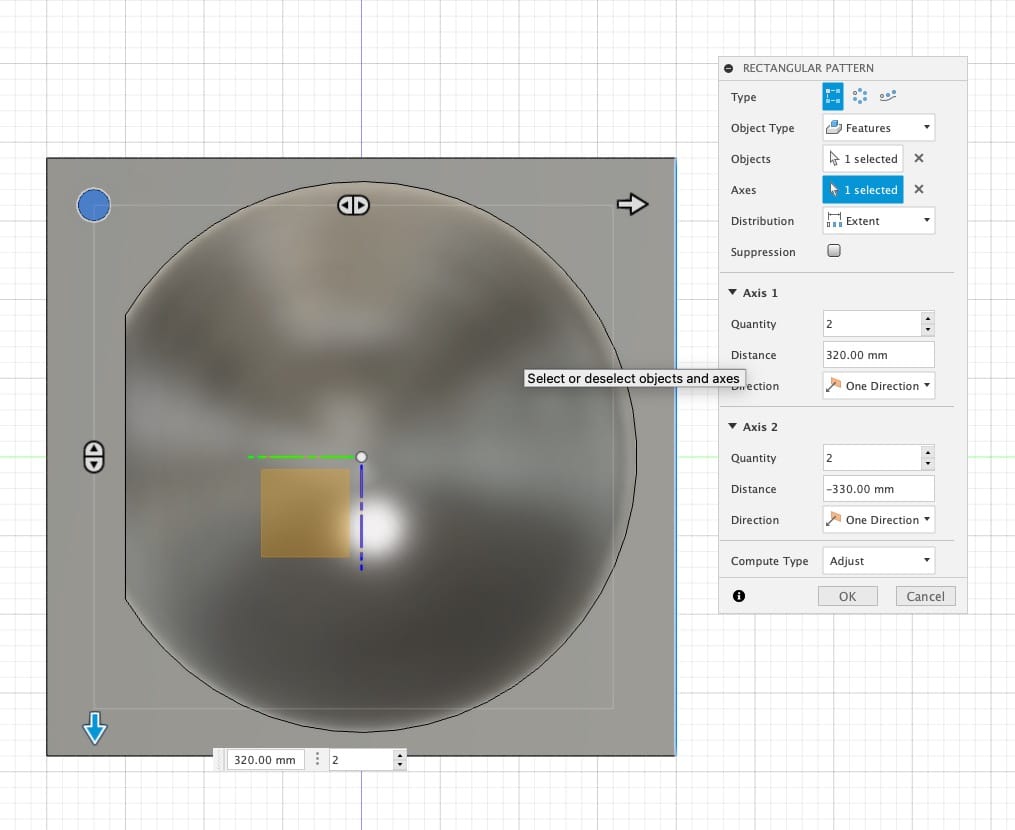The height and width of the screenshot is (830, 1015).
Task: Click the white origin point marker
Action: coord(361,456)
